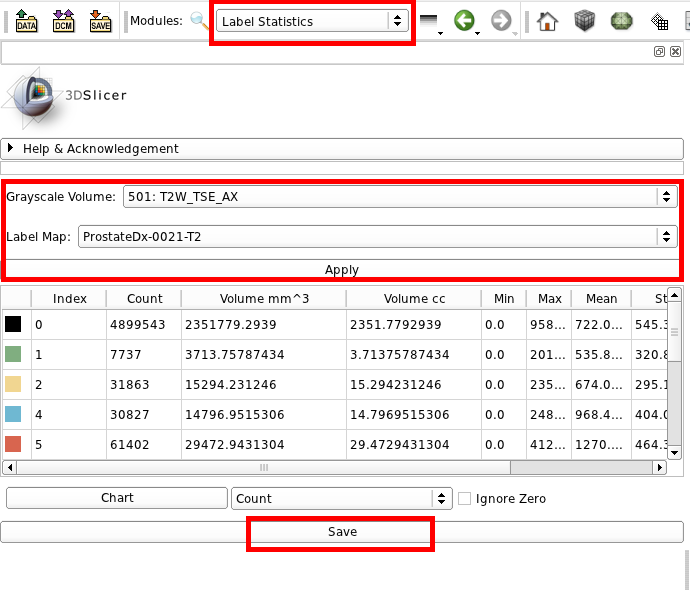Click the yellow color swatch for label 2
Screen dimensions: 690x604
(13, 384)
